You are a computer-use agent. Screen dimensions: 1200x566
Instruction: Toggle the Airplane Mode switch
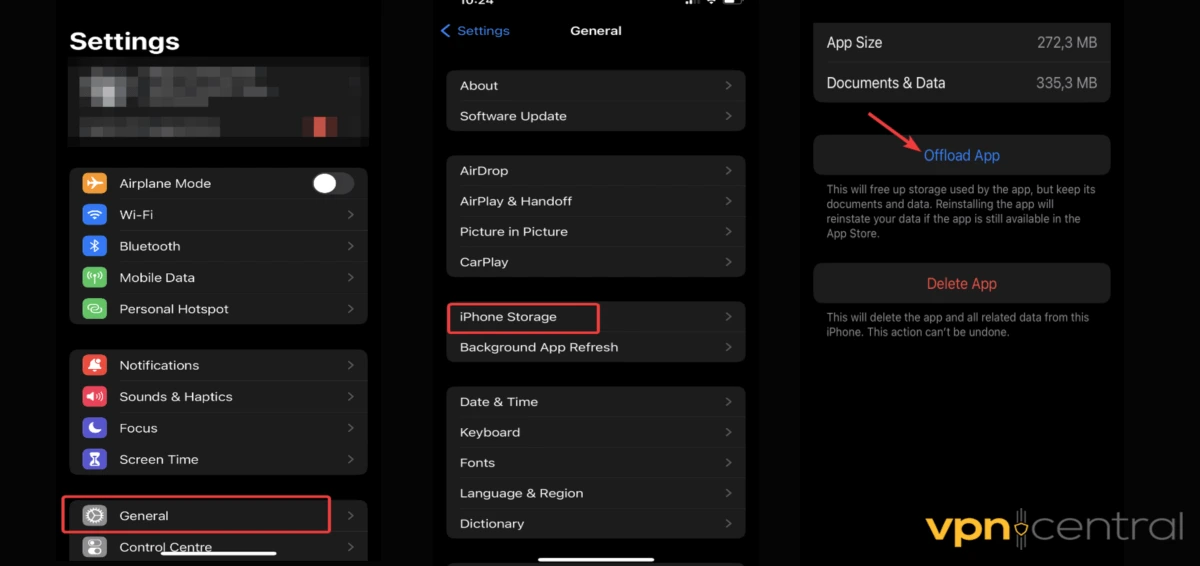(332, 183)
